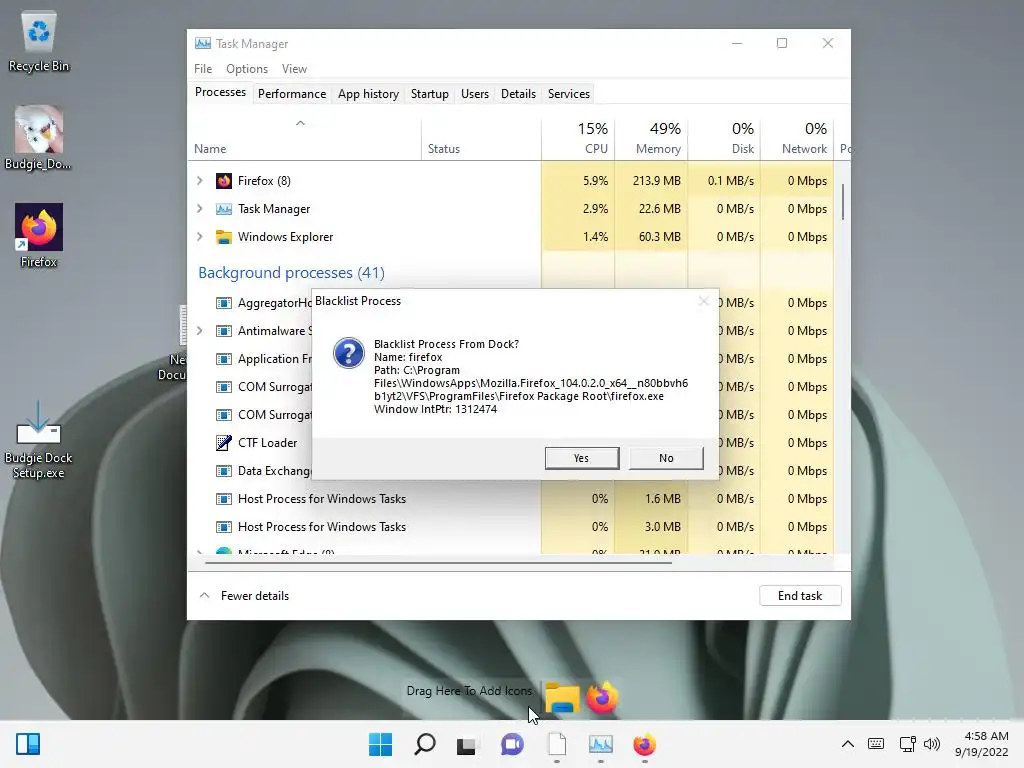Select Budgie Dock Setup.exe desktop icon
Screen dimensions: 1024x768
[39, 440]
